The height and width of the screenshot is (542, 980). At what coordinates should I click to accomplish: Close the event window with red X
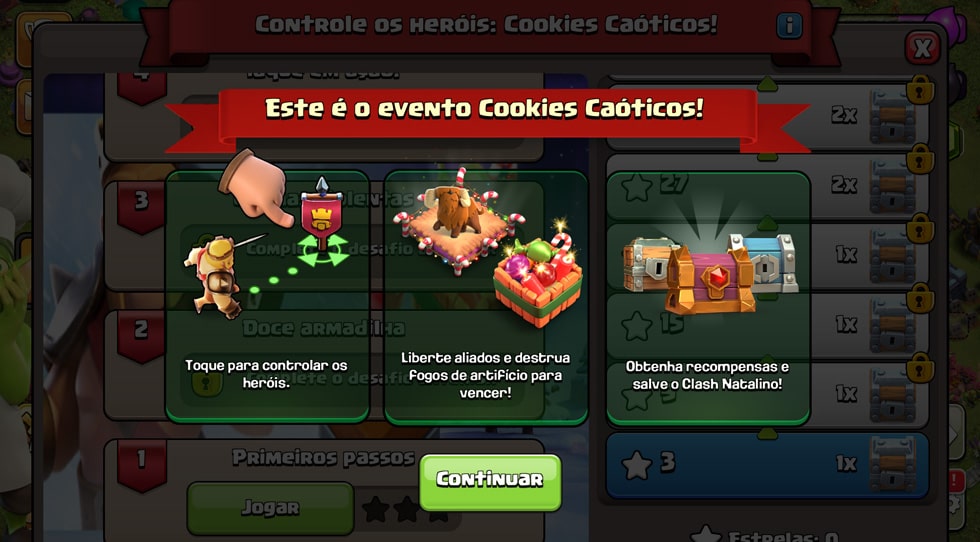coord(922,48)
